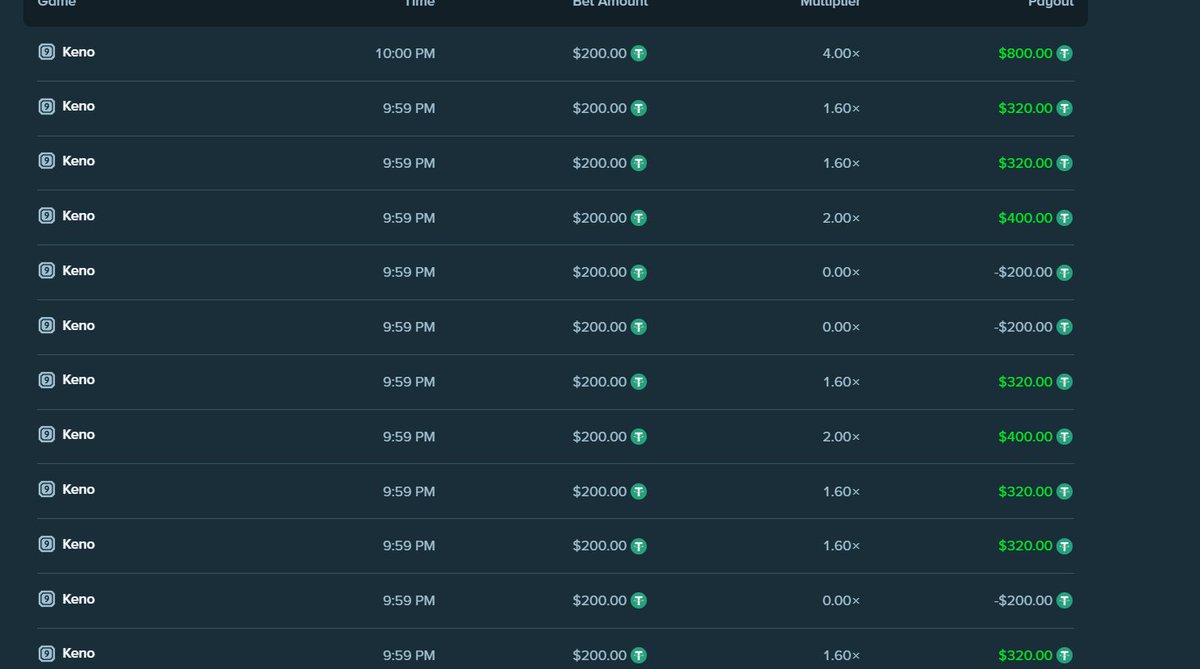Select the 10:00 PM time cell
Image resolution: width=1200 pixels, height=669 pixels.
(405, 53)
